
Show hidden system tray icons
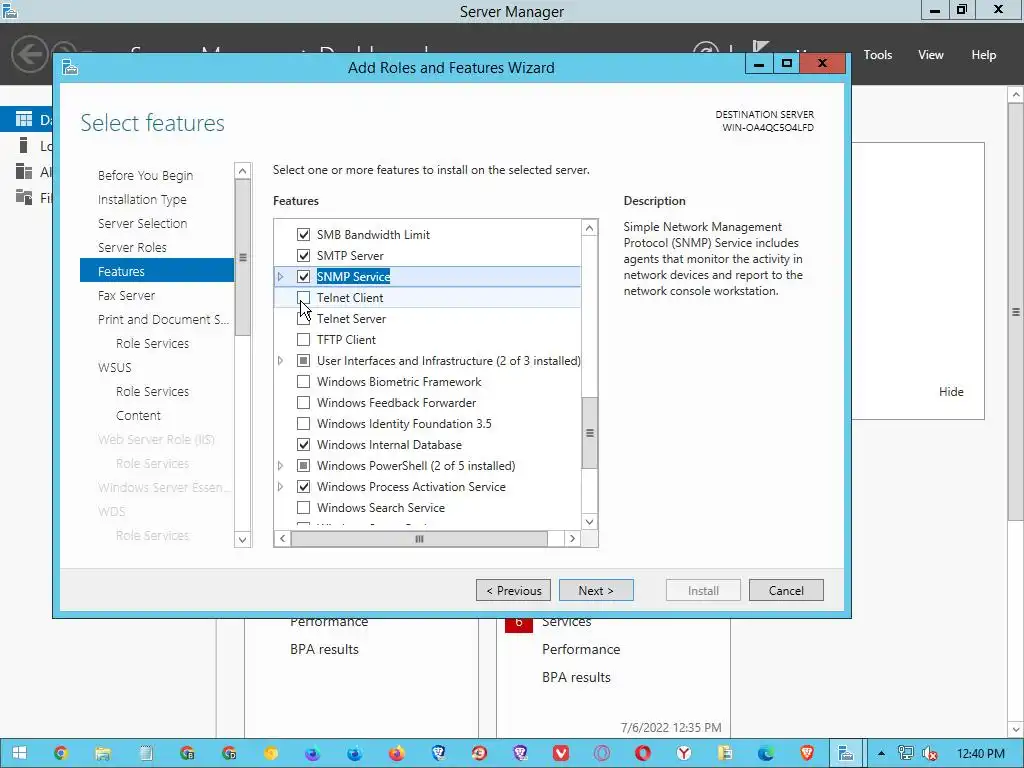coord(881,753)
